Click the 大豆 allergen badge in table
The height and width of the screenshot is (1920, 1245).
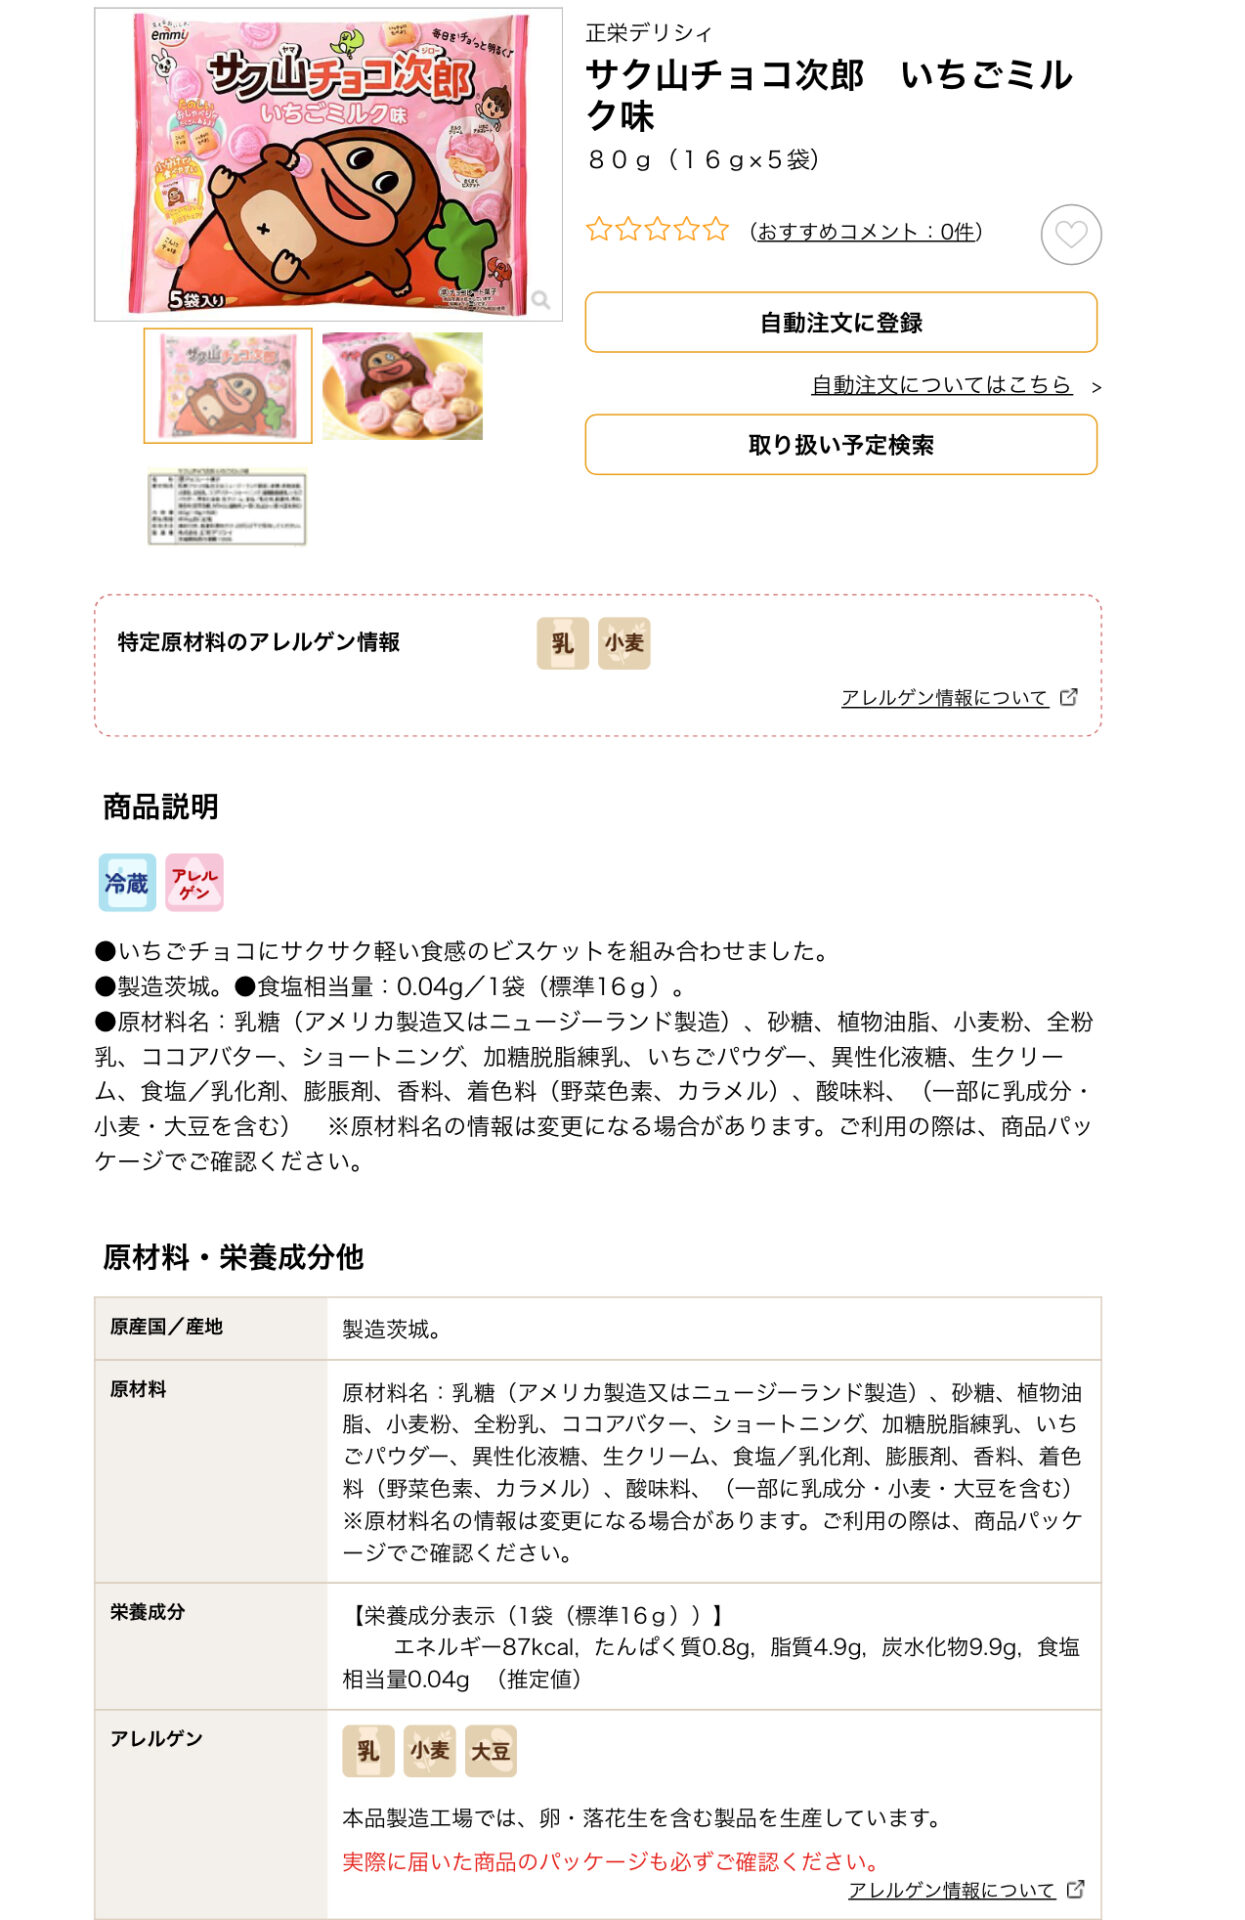[x=491, y=1751]
